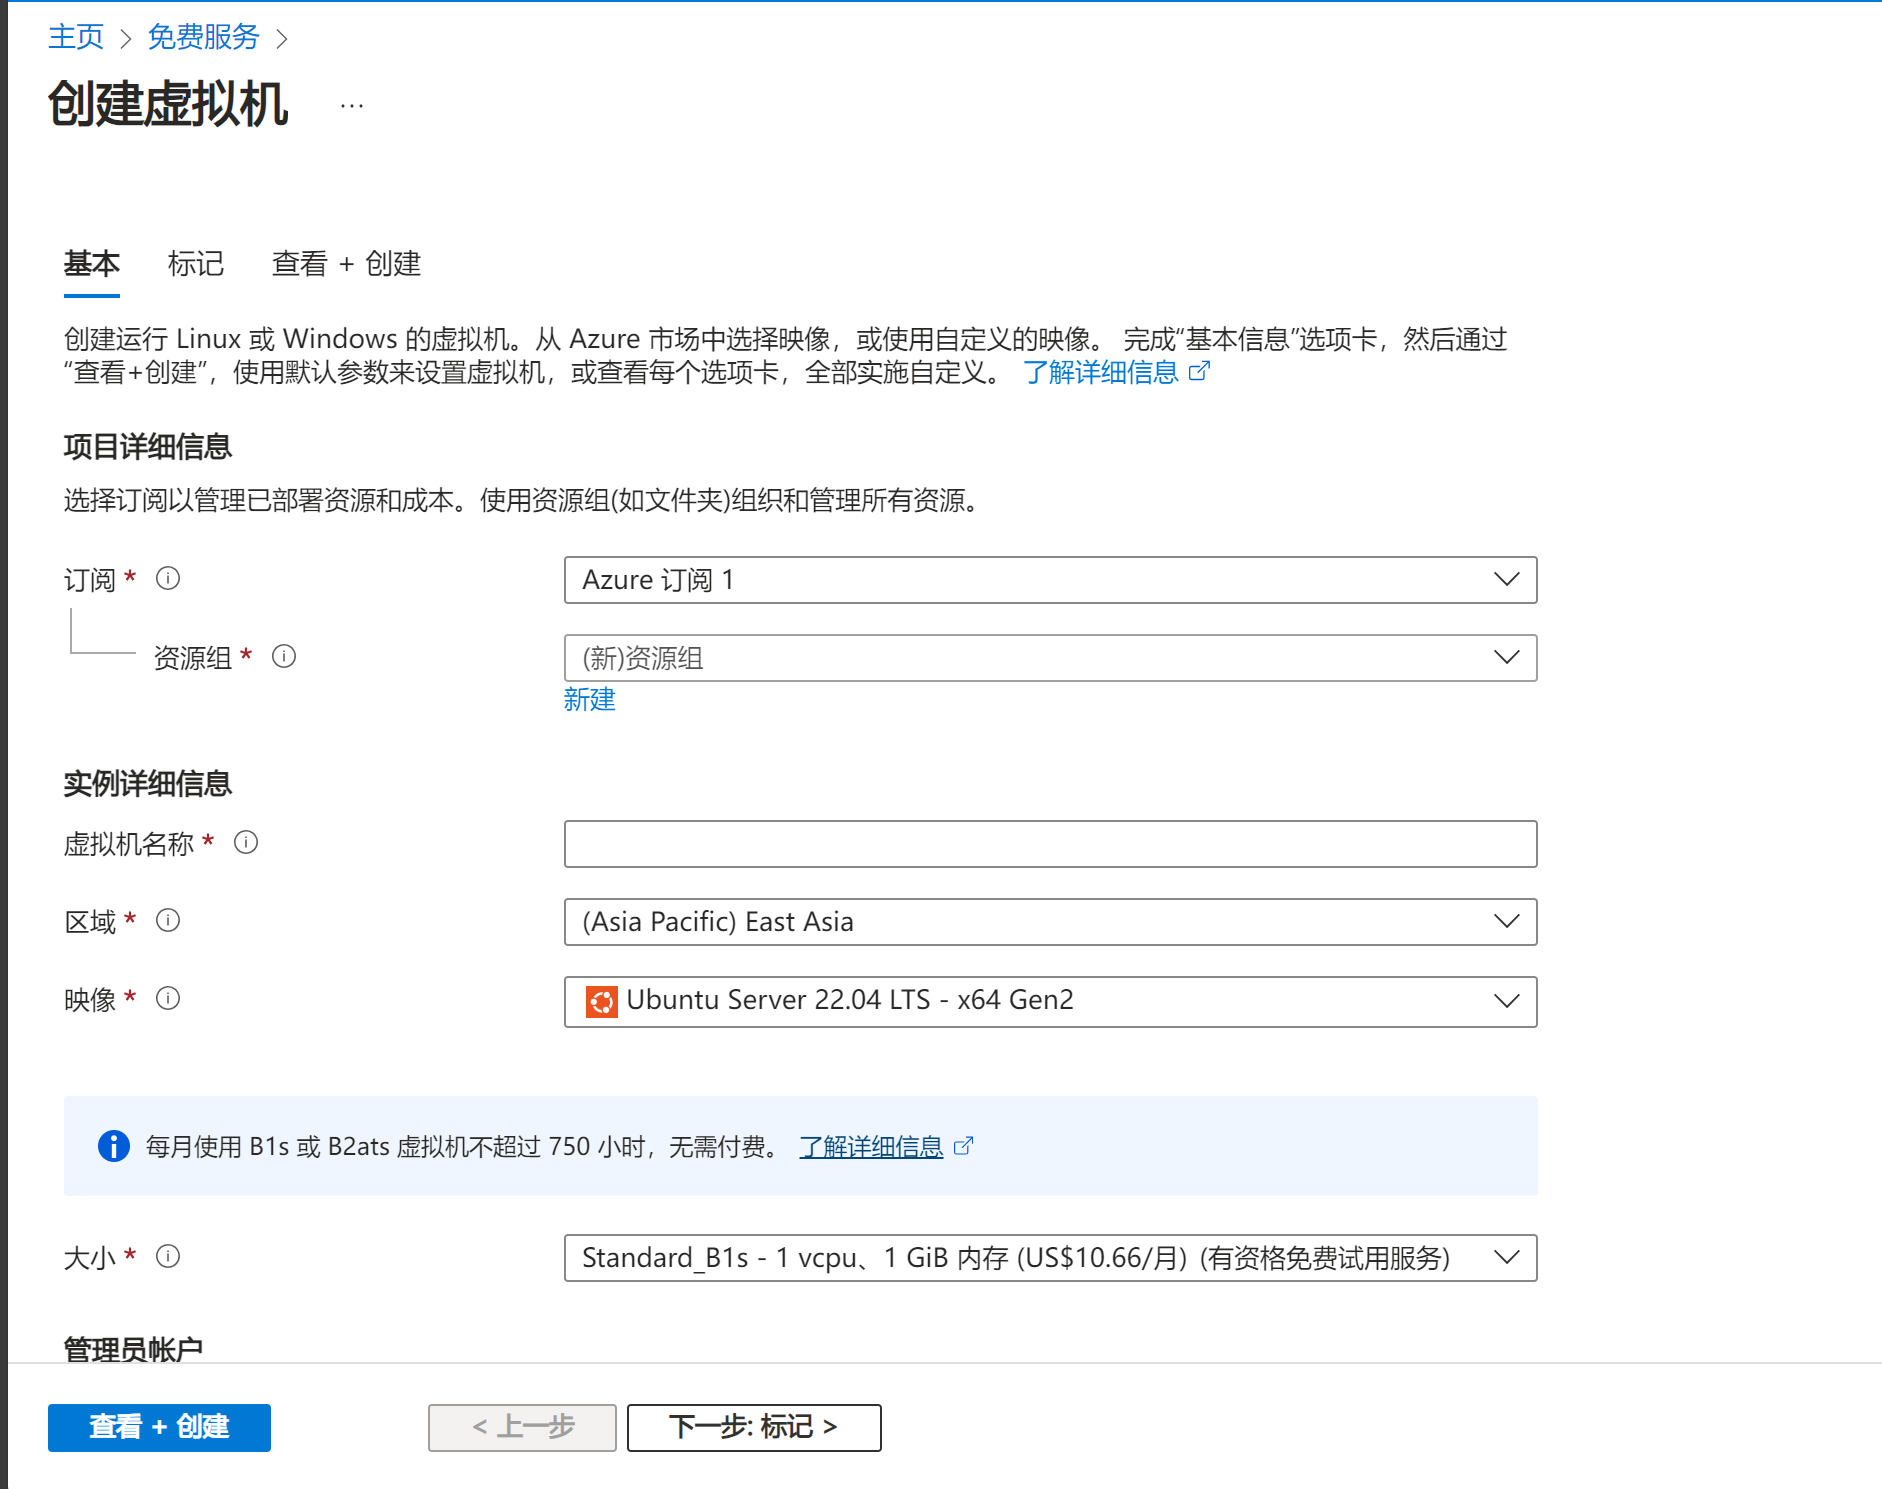Switch to the 查看 + 创建 tab
This screenshot has height=1489, width=1882.
(346, 264)
